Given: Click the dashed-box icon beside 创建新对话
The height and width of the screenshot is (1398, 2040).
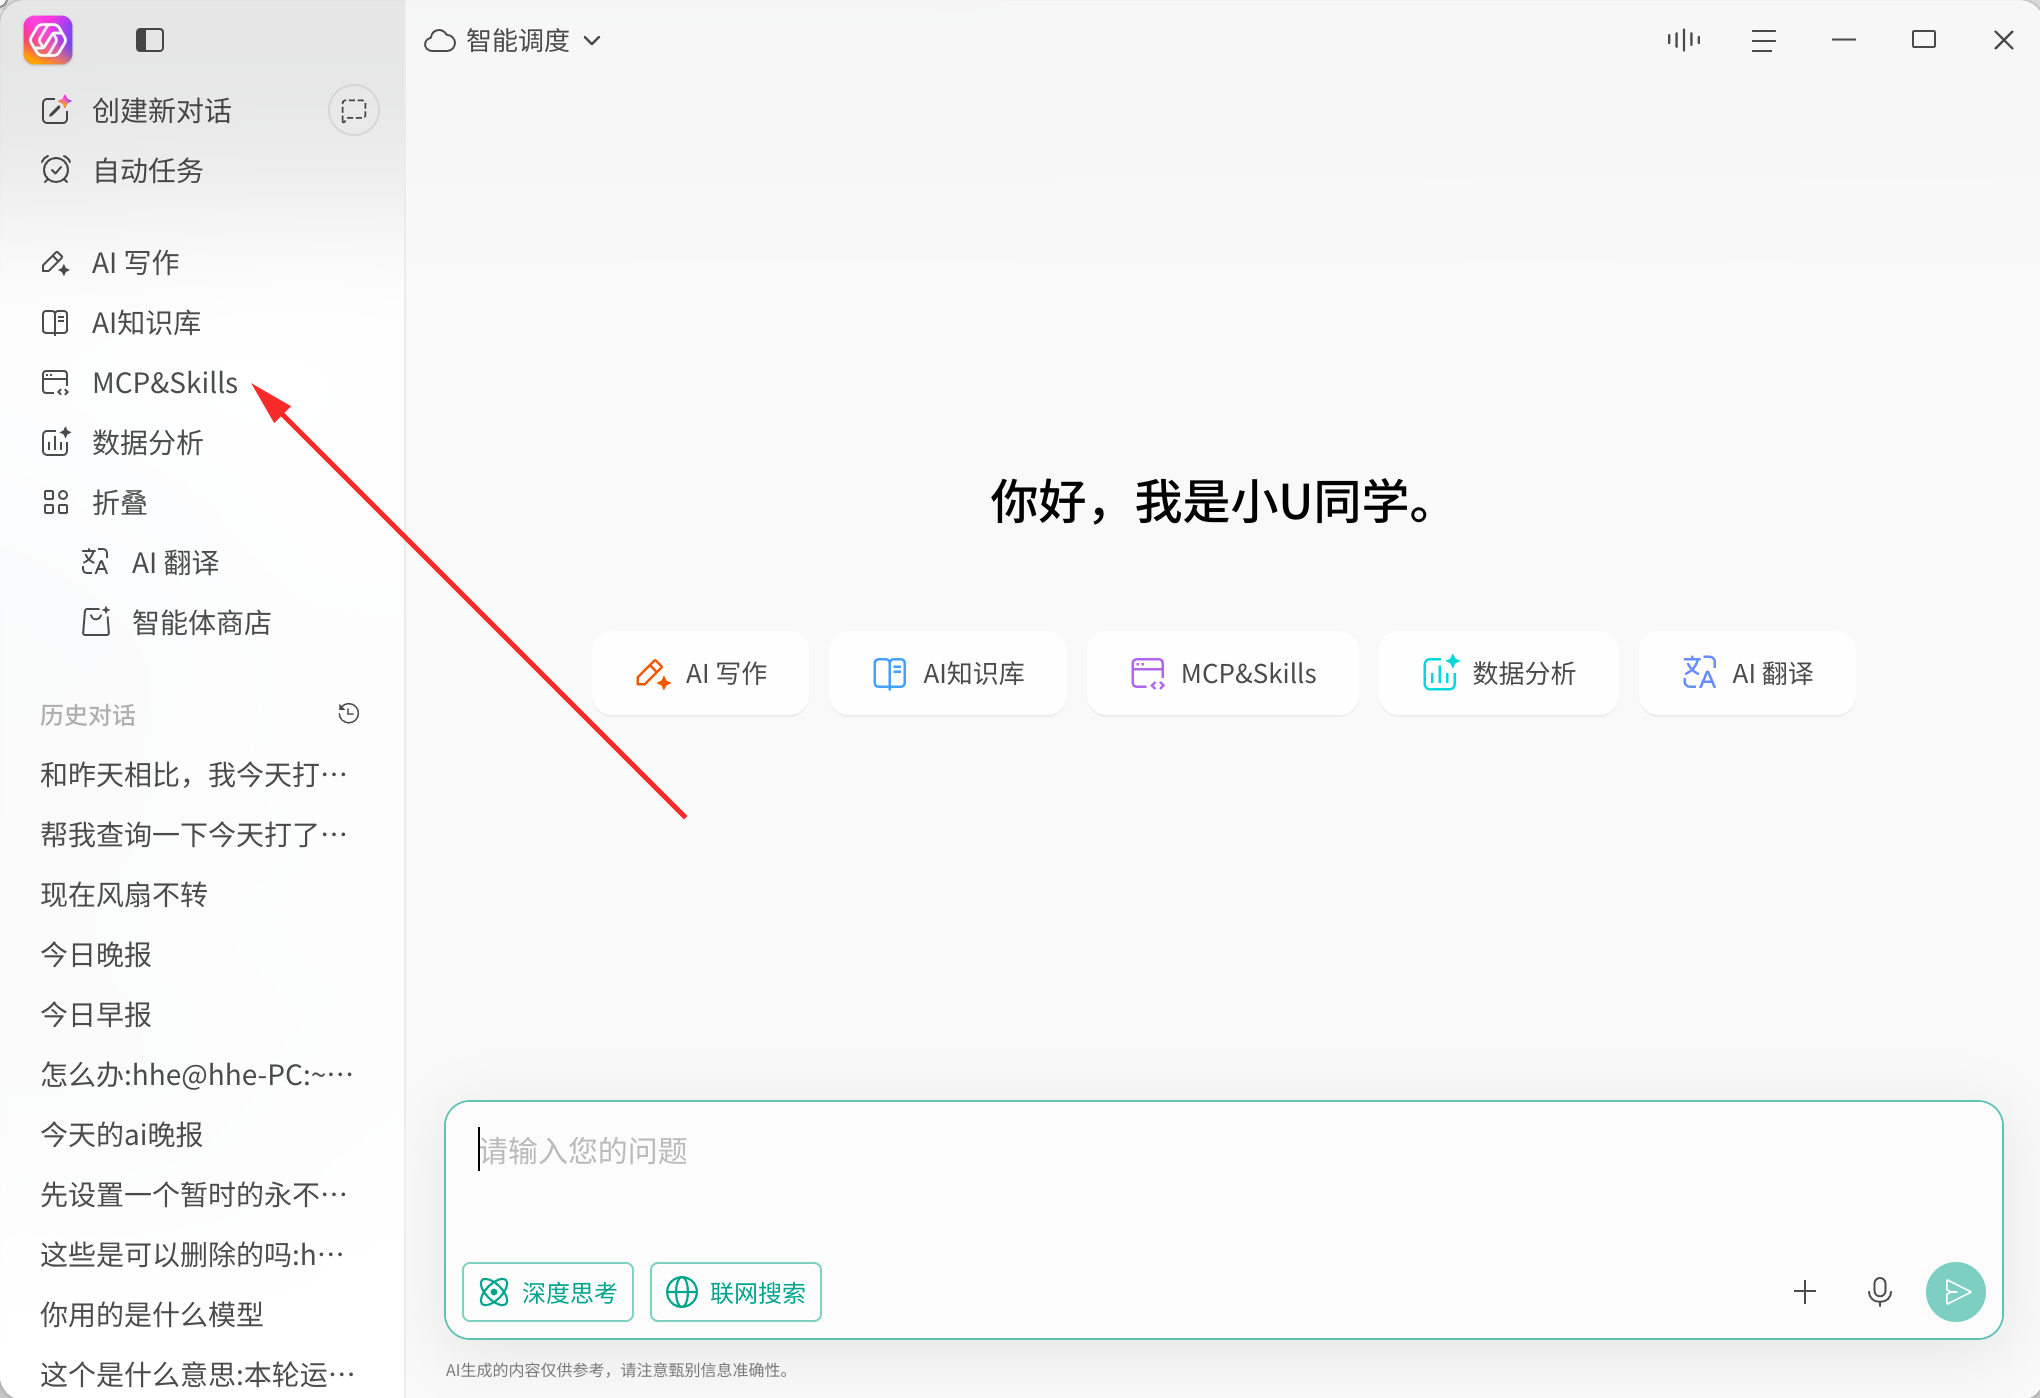Looking at the screenshot, I should 354,111.
